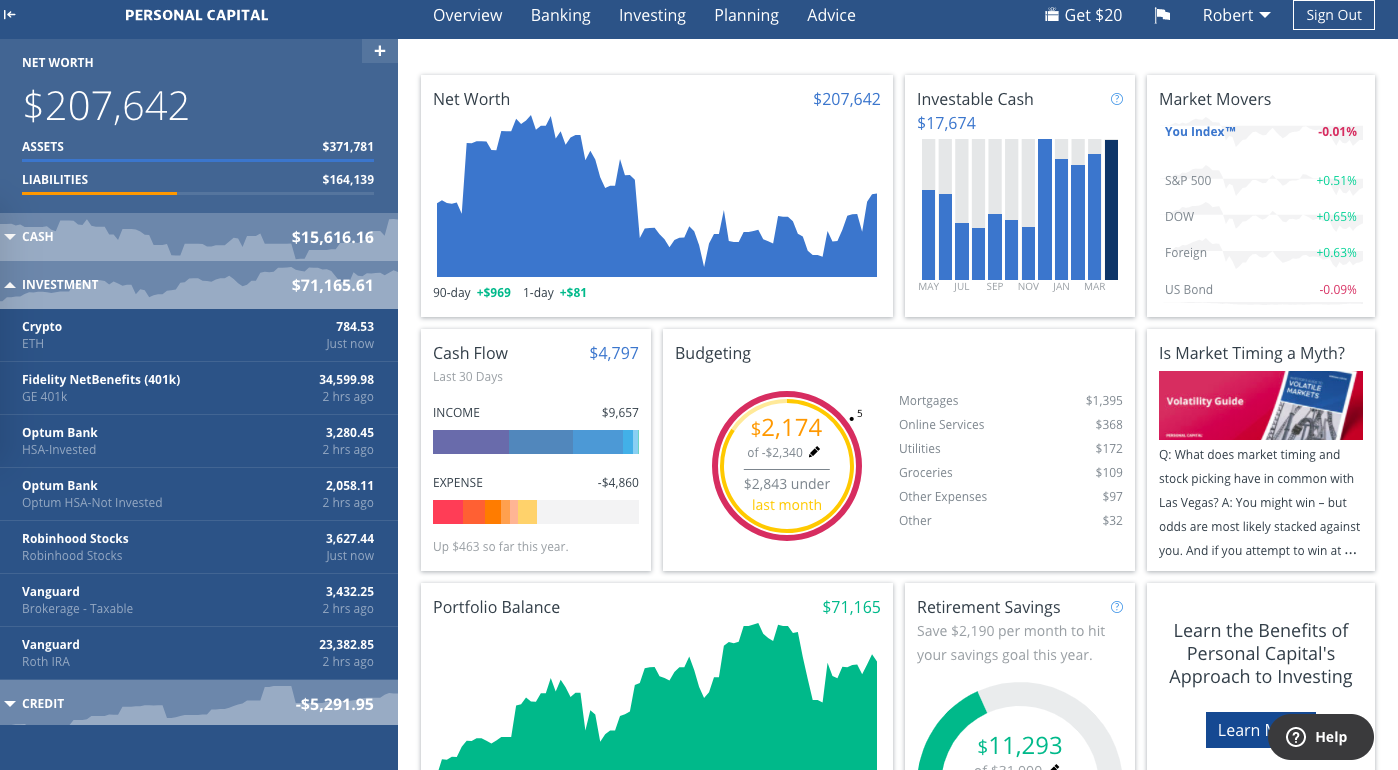Open the Net Worth card title

tap(471, 99)
